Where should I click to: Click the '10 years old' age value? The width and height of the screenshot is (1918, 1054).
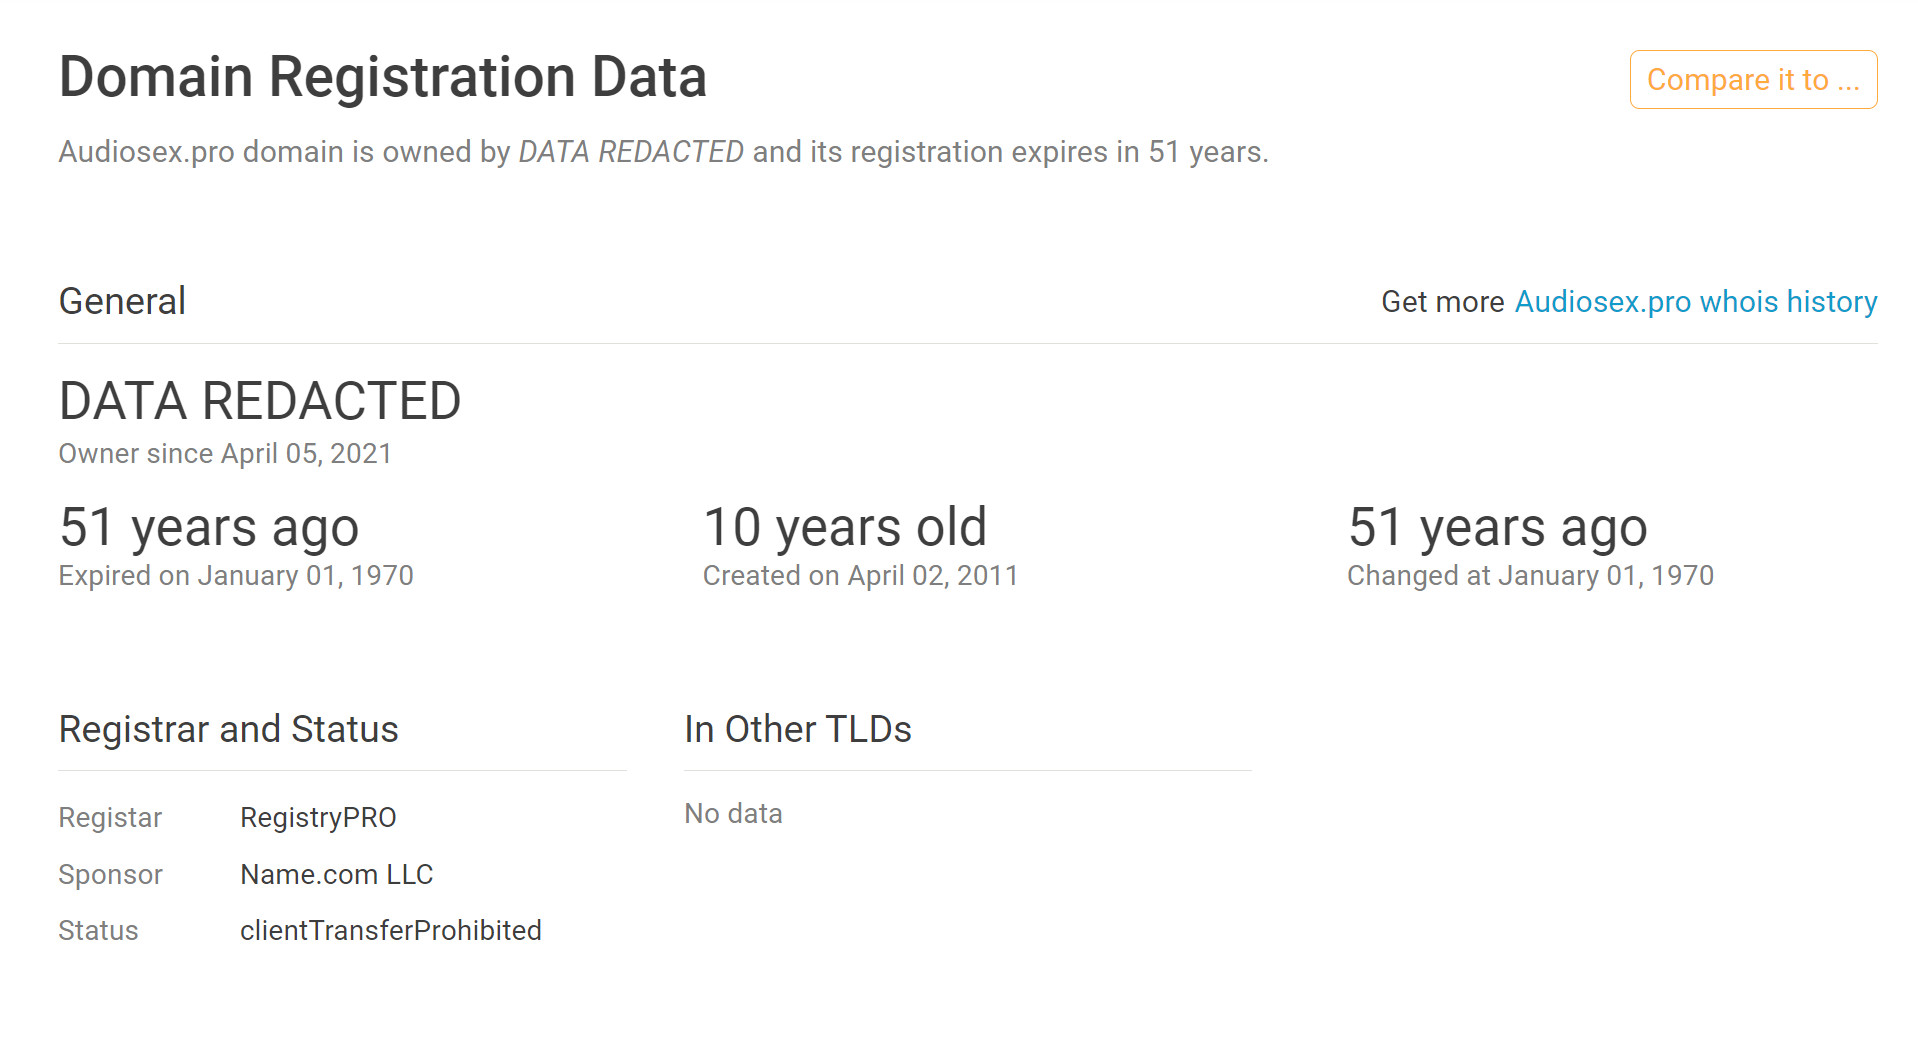point(845,527)
